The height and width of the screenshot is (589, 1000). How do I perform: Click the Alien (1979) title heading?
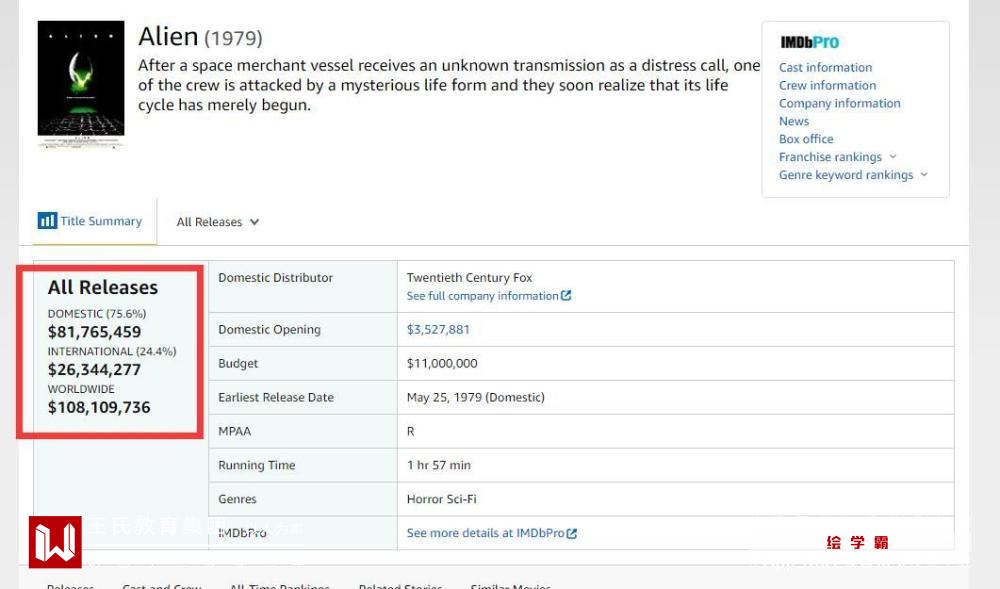pos(200,37)
